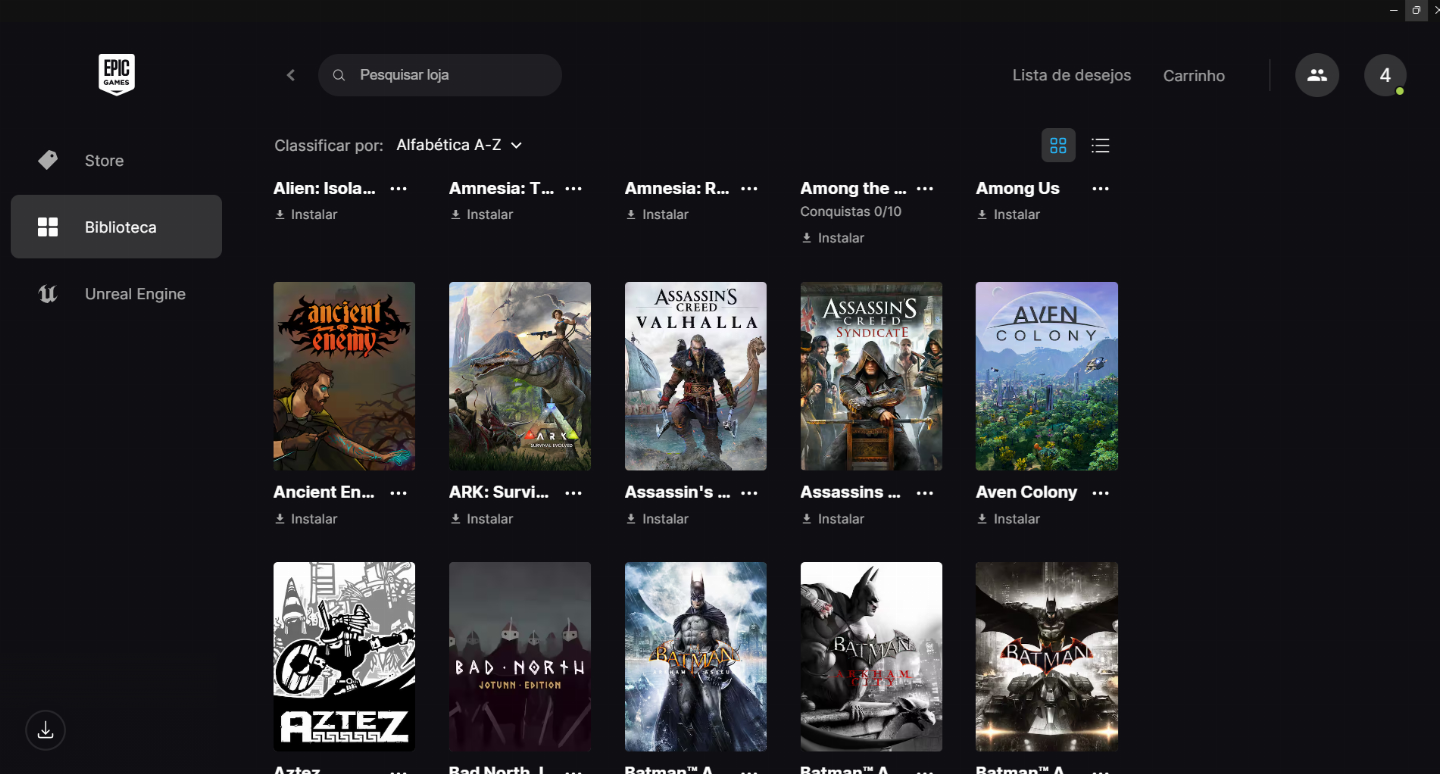This screenshot has height=774, width=1440.
Task: Select Assassin's Creed Valhalla cover art
Action: [x=696, y=376]
